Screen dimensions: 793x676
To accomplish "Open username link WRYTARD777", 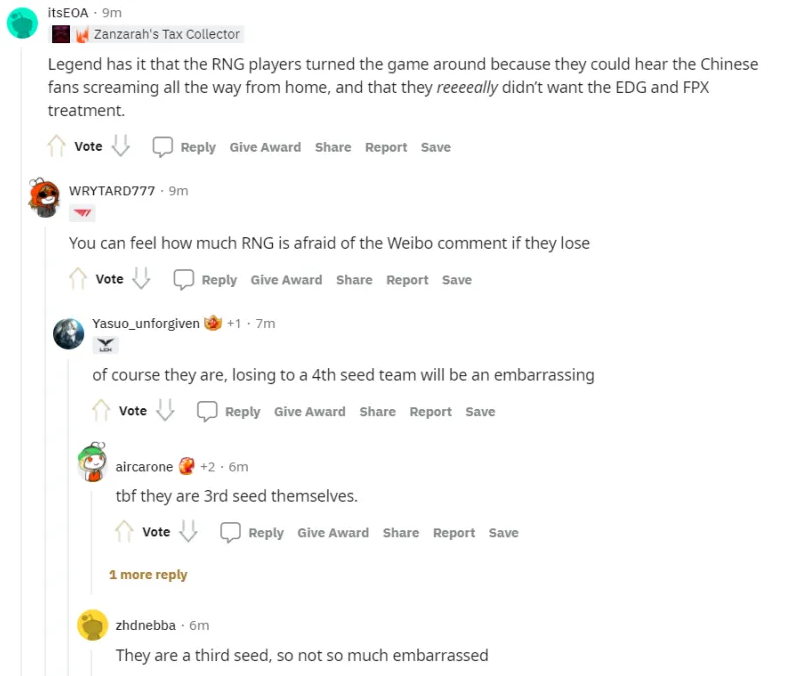I will pyautogui.click(x=112, y=191).
